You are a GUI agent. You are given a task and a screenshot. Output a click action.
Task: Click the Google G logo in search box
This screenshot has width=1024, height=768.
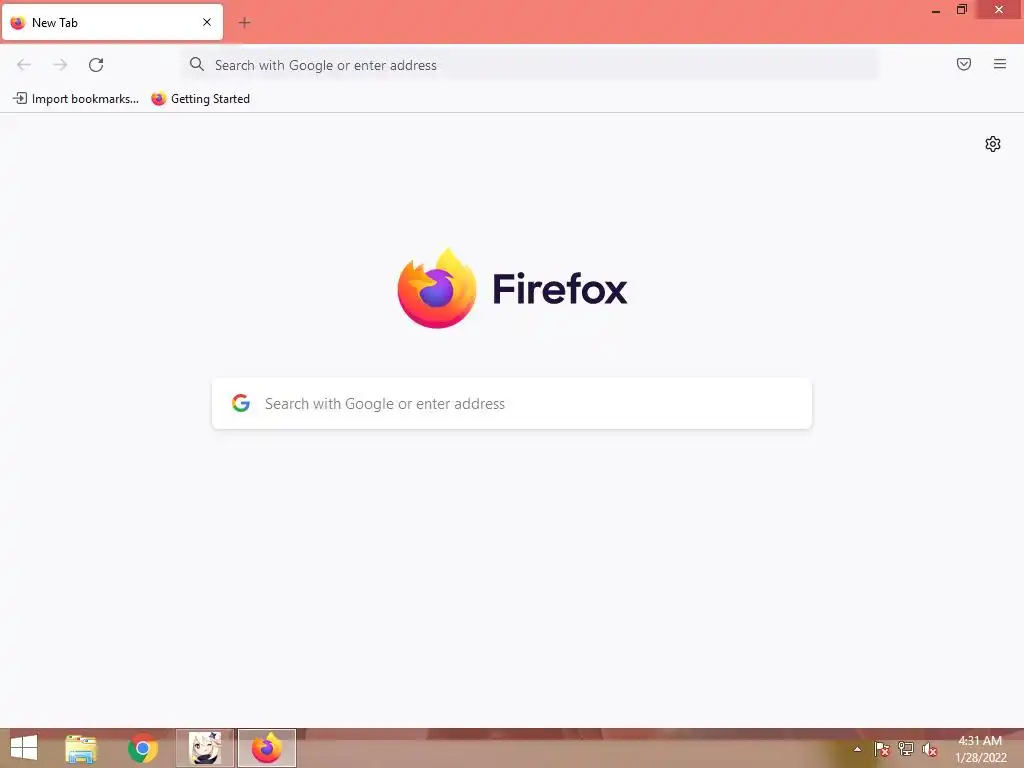tap(241, 403)
